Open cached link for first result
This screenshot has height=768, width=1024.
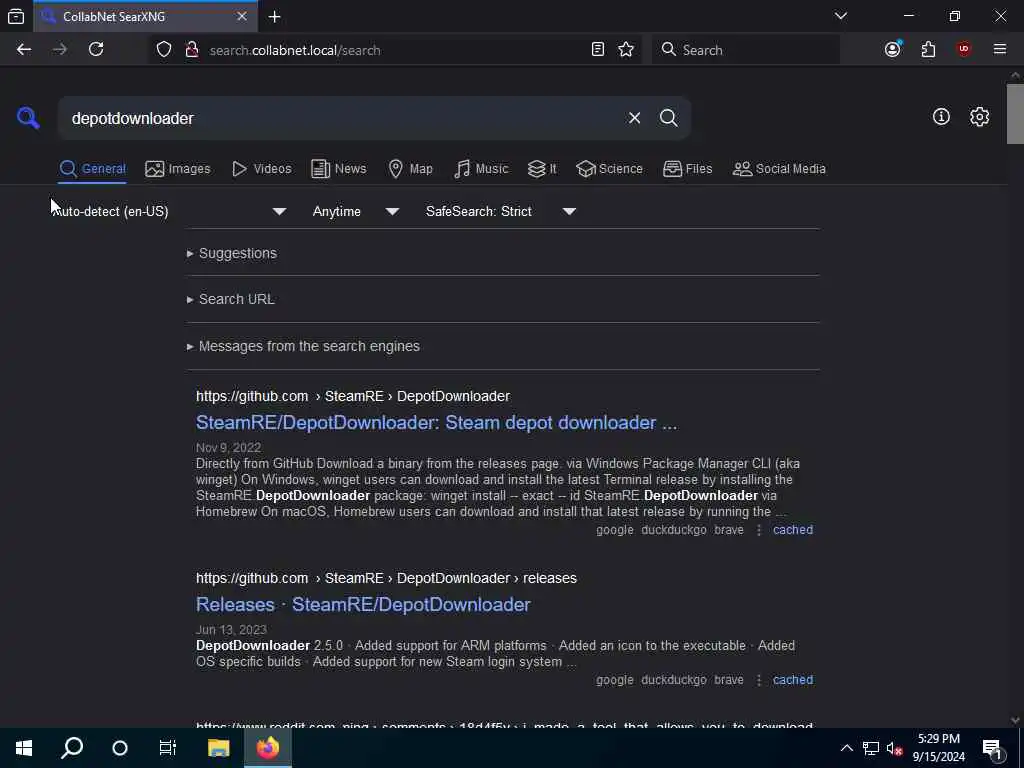(x=793, y=530)
